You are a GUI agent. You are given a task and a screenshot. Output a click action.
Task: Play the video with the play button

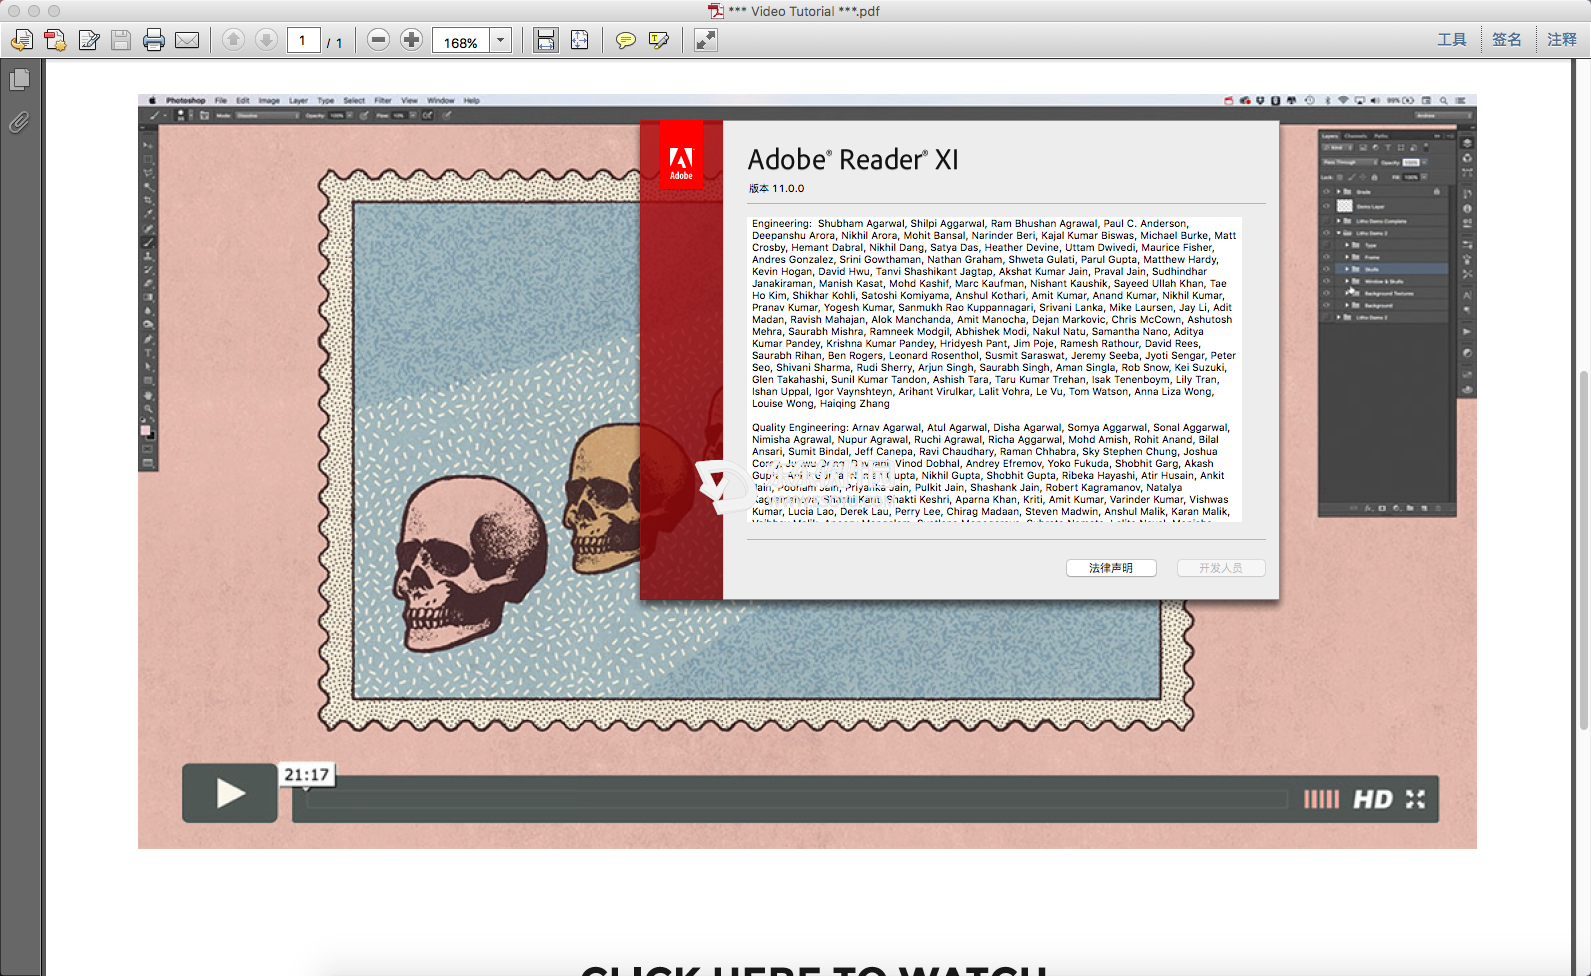click(230, 793)
